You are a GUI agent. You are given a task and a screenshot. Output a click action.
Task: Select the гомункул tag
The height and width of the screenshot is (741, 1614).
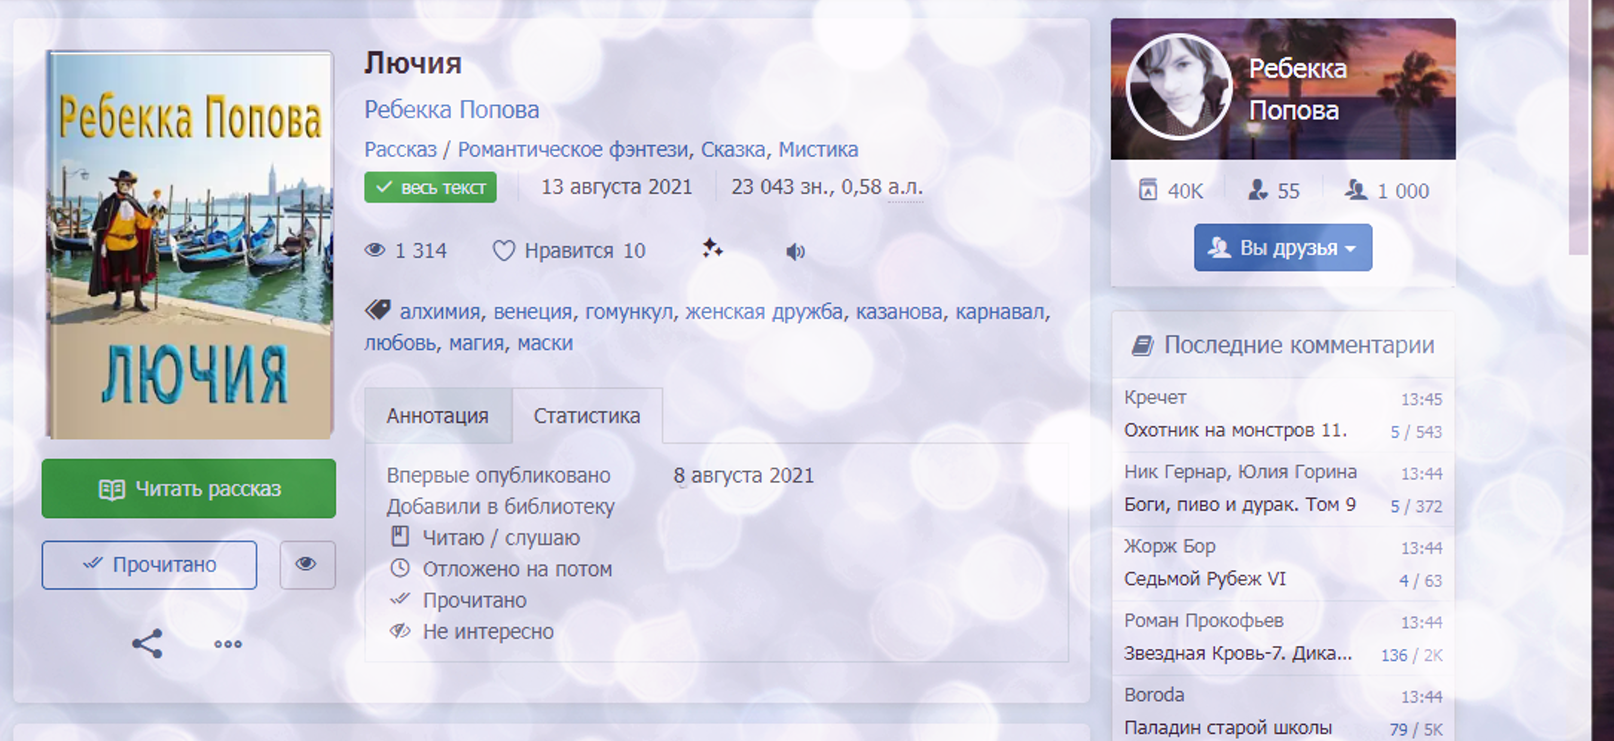[x=629, y=311]
